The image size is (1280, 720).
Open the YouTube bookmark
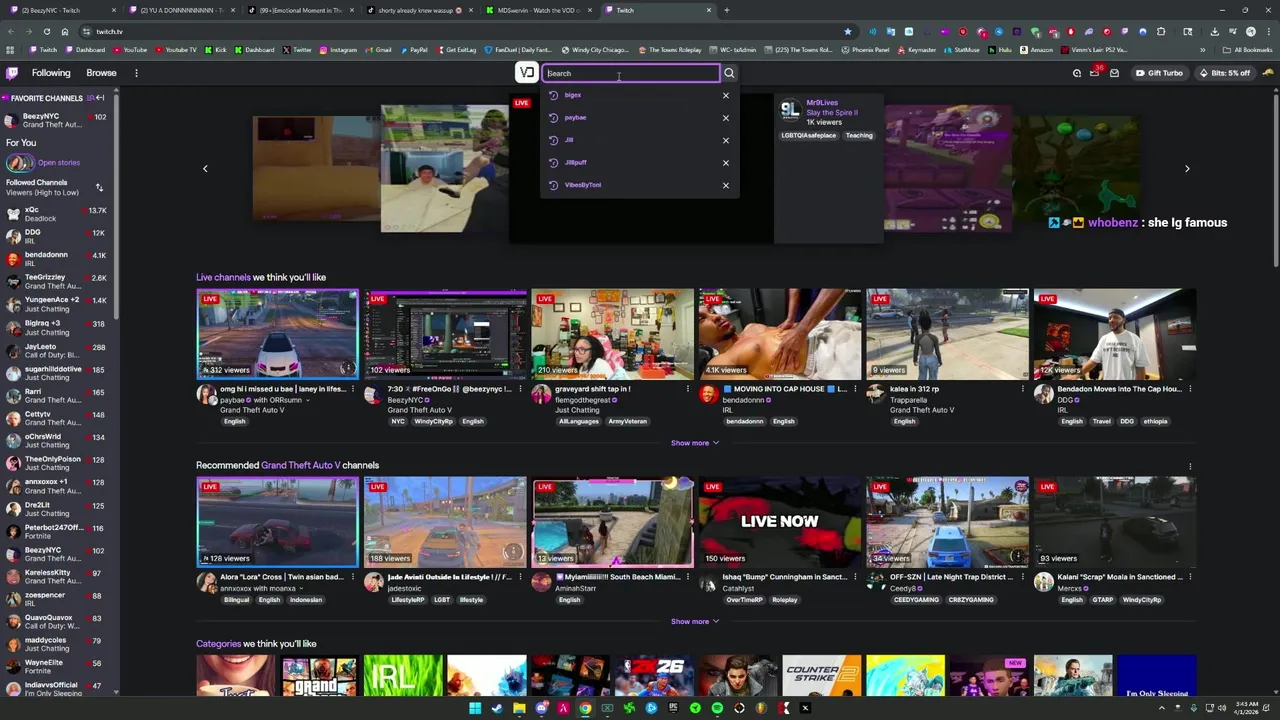[130, 50]
